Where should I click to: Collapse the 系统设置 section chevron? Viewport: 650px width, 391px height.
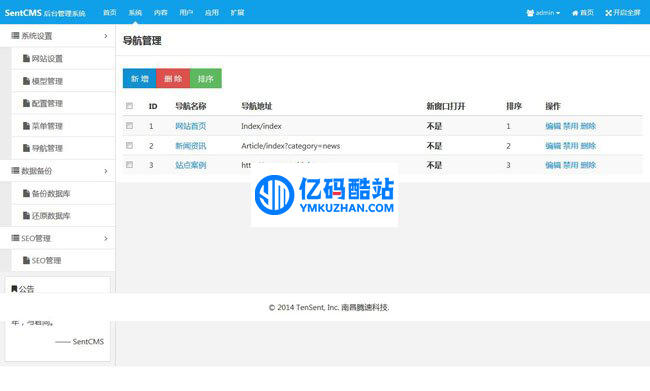click(106, 36)
